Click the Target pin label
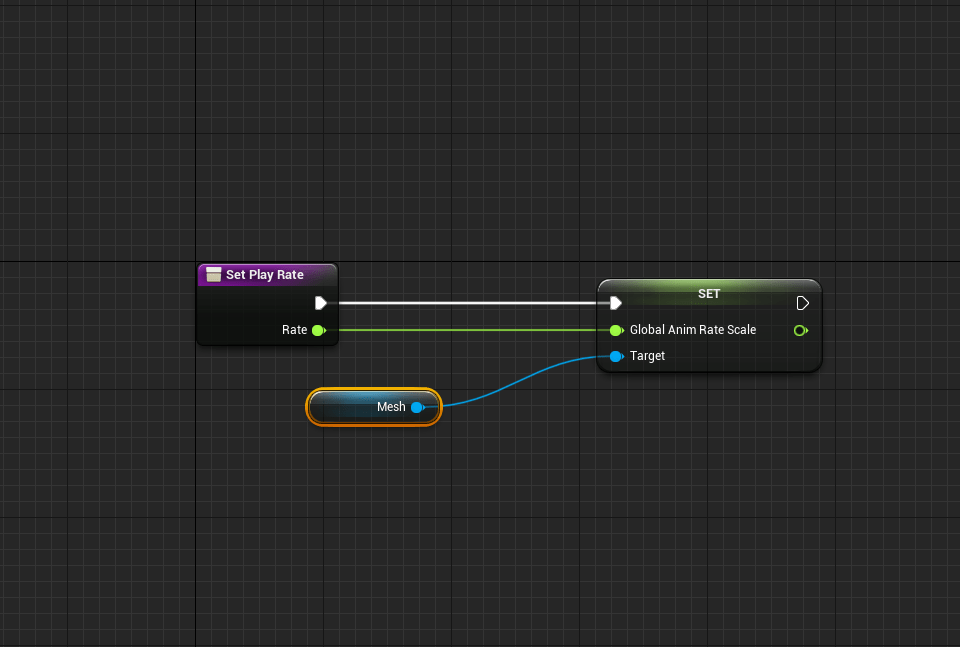This screenshot has width=960, height=647. coord(647,356)
